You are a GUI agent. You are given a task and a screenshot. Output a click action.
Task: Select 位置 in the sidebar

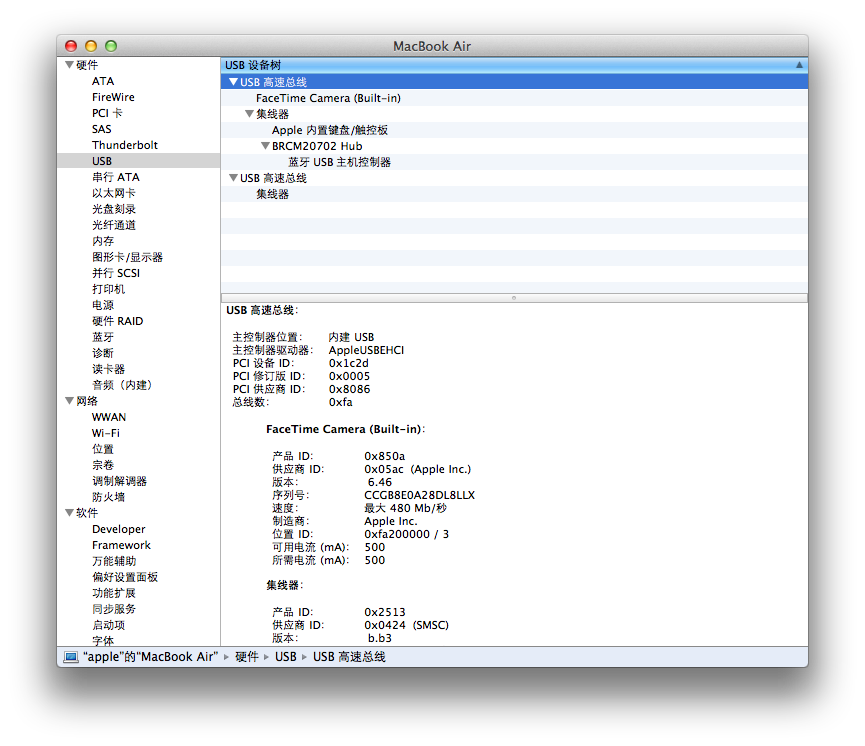pos(103,449)
